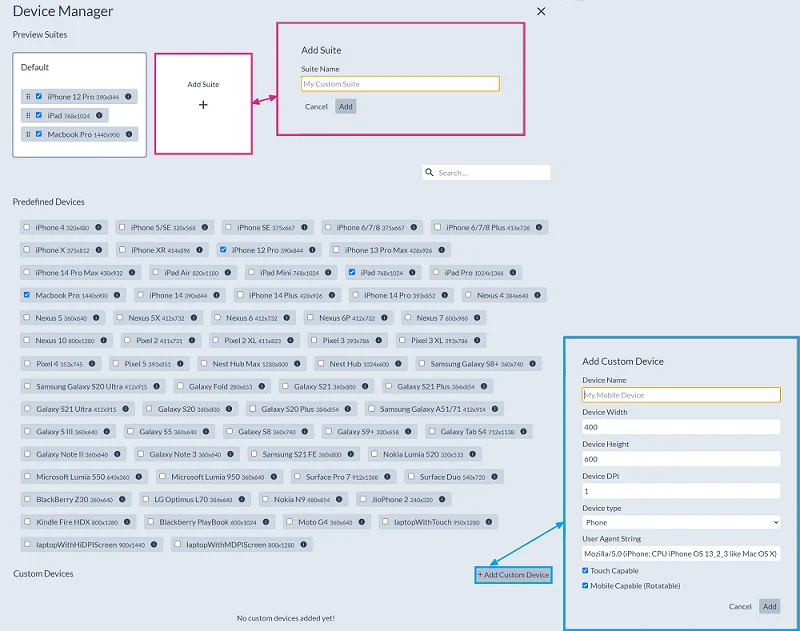Click the + Add Custom Device button

(x=513, y=575)
